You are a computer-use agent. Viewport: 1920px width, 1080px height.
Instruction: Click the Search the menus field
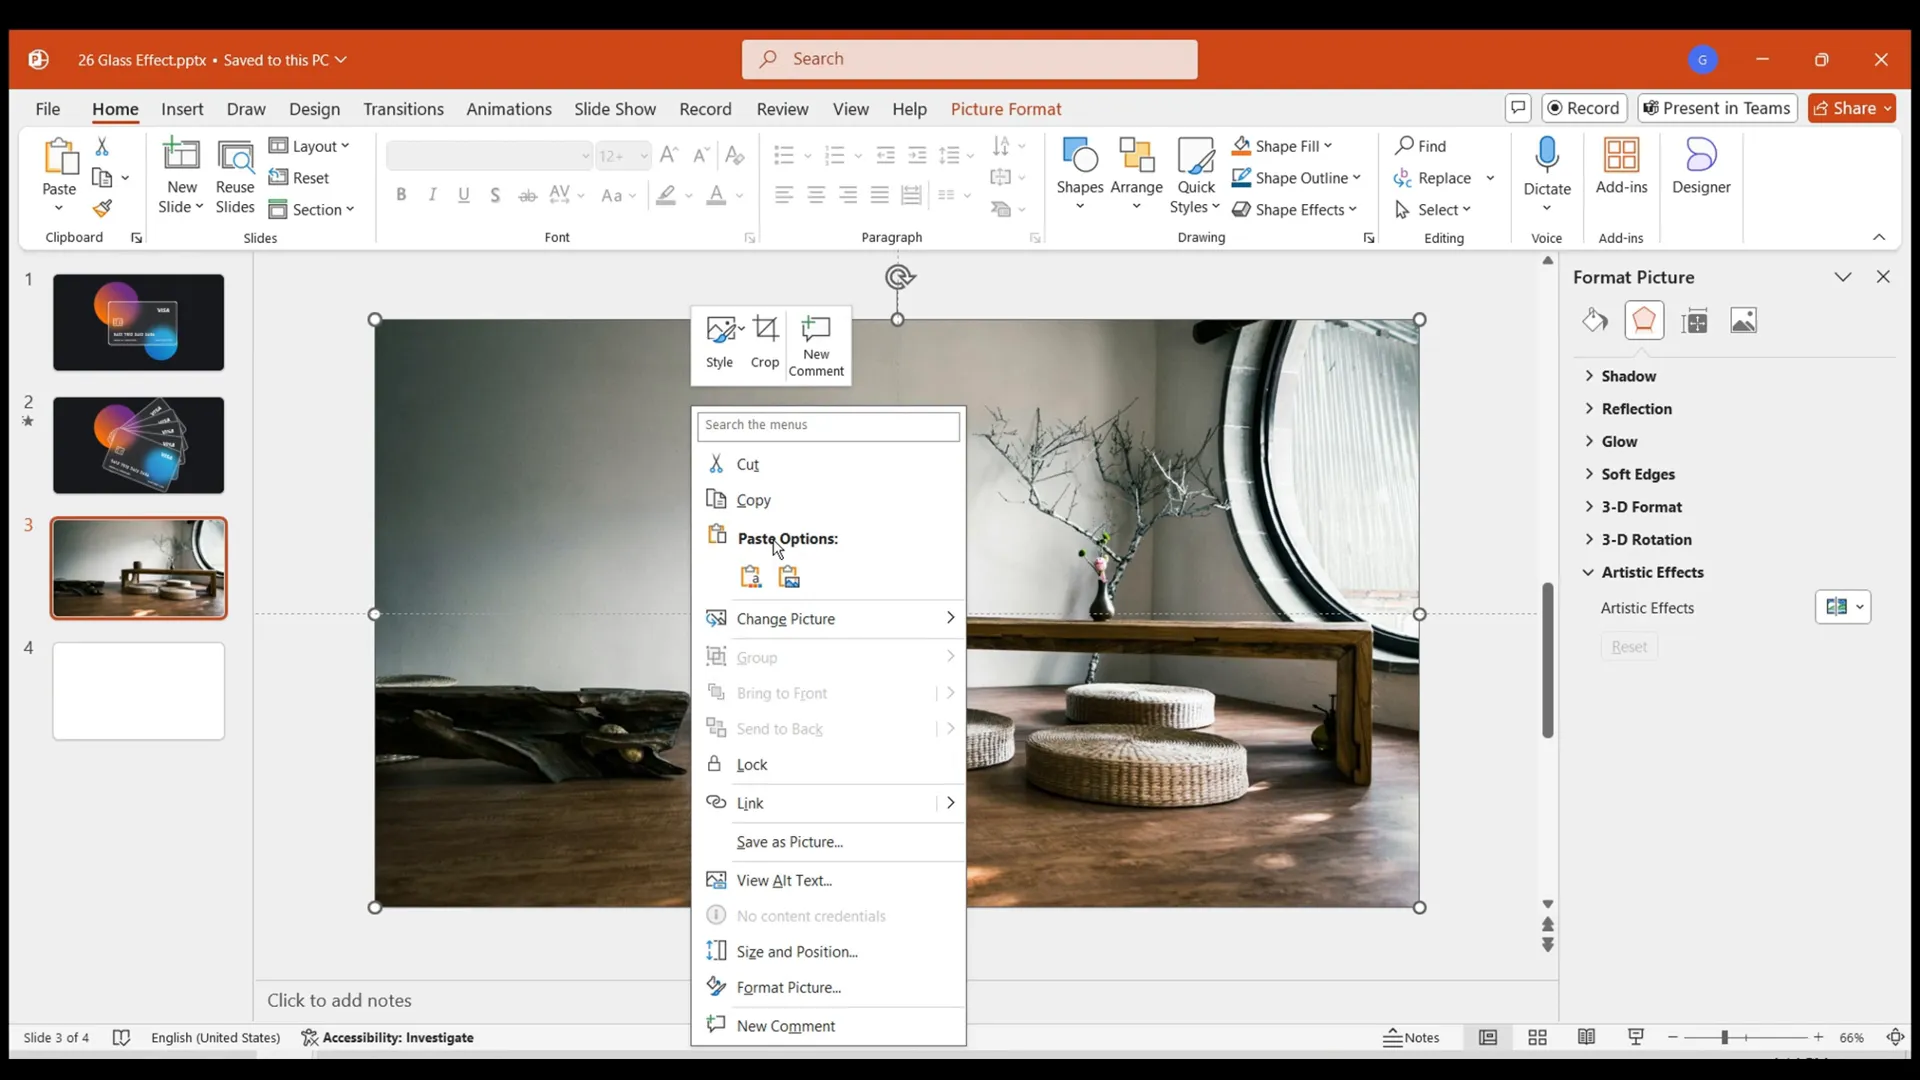tap(828, 426)
